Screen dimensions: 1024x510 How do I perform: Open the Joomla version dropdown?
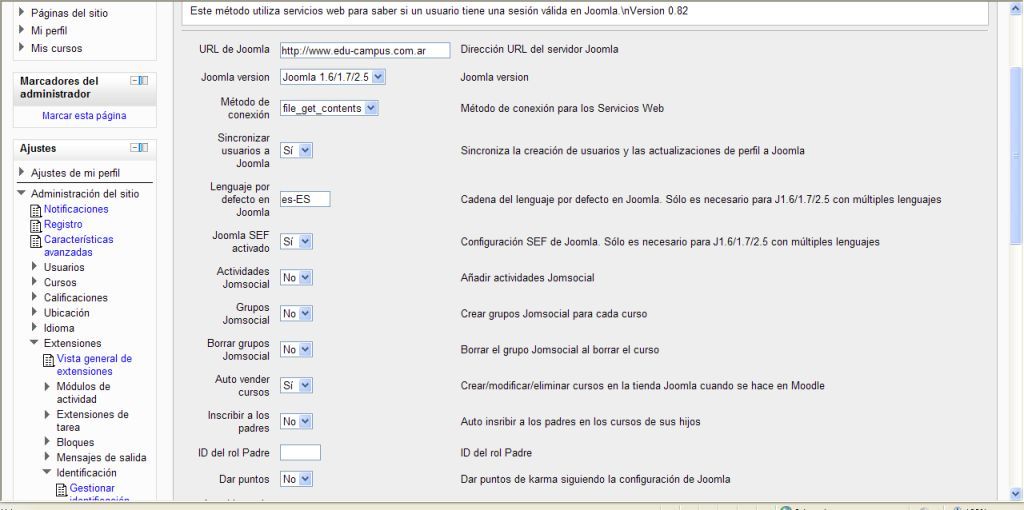(332, 77)
